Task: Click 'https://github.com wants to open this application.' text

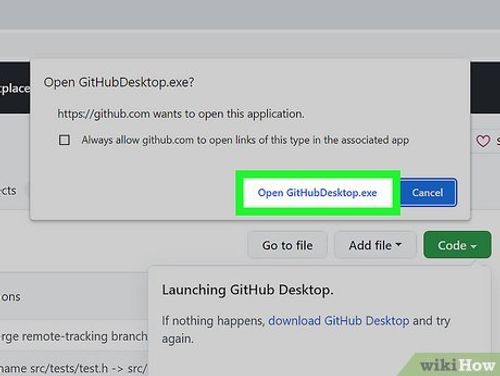Action: (181, 114)
